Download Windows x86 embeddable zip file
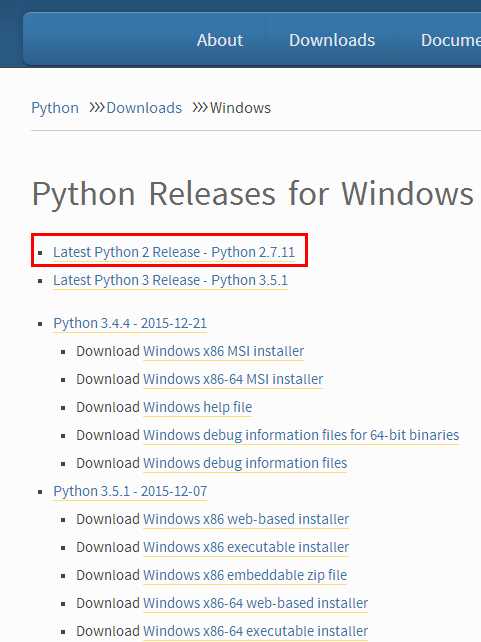 tap(245, 575)
